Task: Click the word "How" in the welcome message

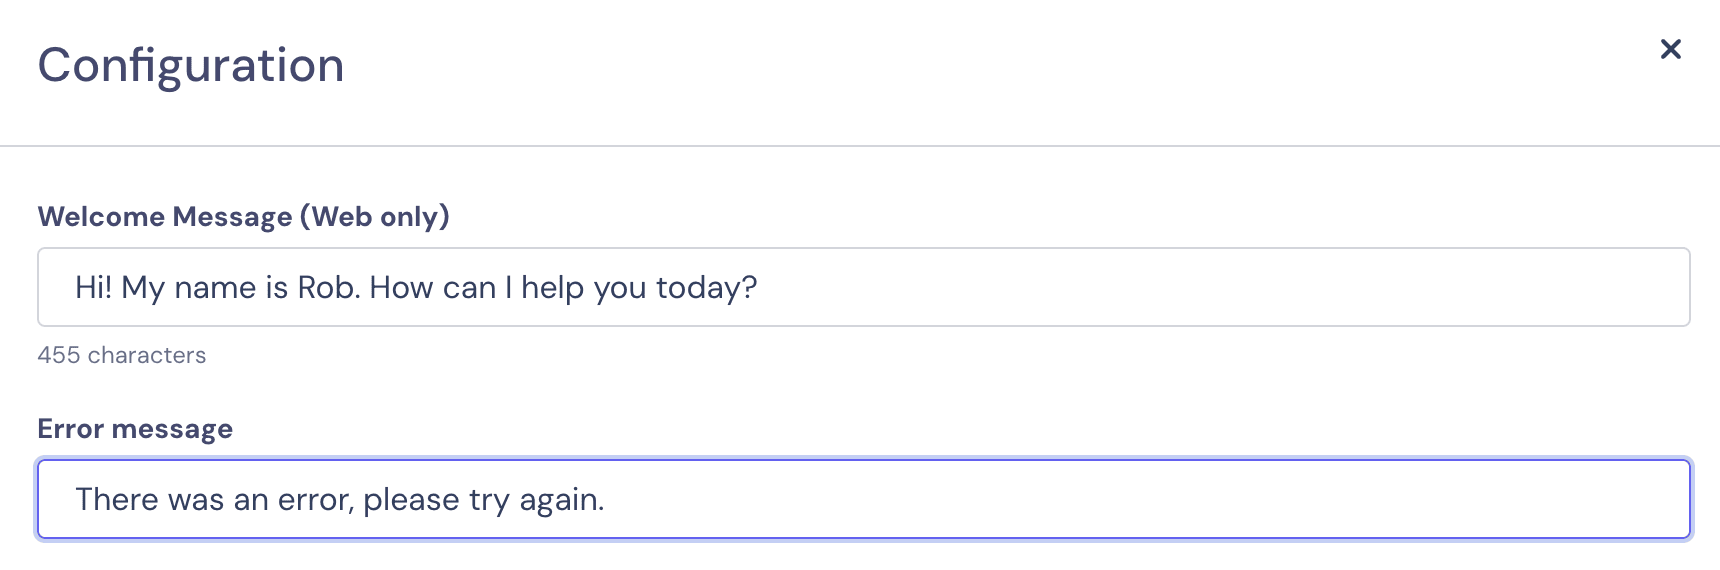Action: point(401,288)
